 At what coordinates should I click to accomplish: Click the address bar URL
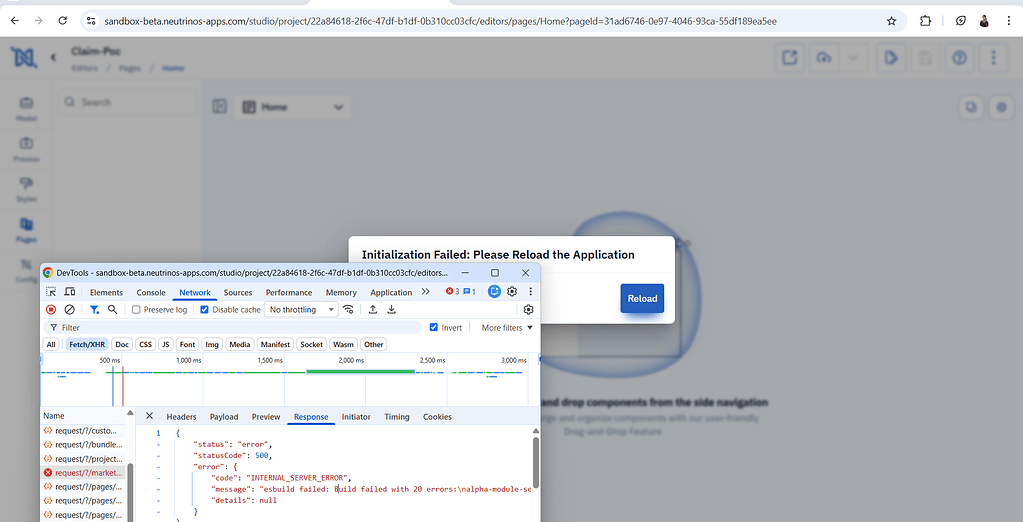coord(440,21)
